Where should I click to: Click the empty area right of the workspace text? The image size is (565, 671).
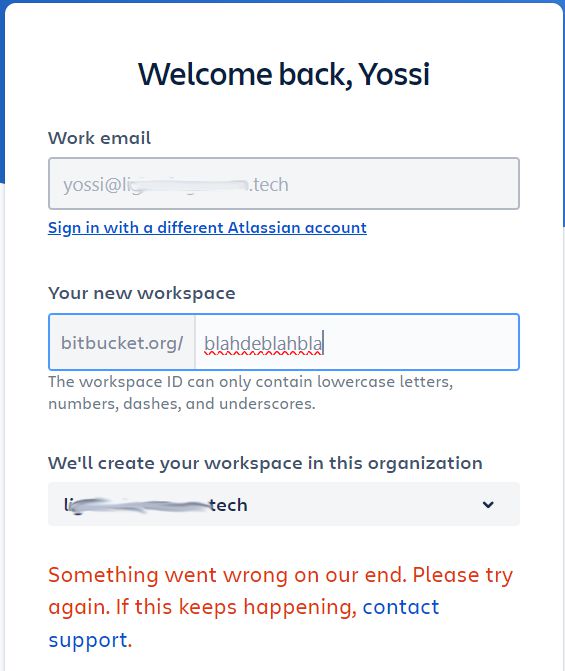tap(422, 342)
